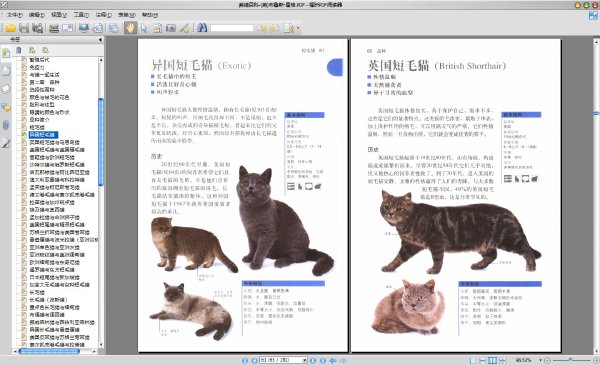Show the Bookmarks sidebar tab
Viewport: 600px width, 365px height.
coord(6,53)
